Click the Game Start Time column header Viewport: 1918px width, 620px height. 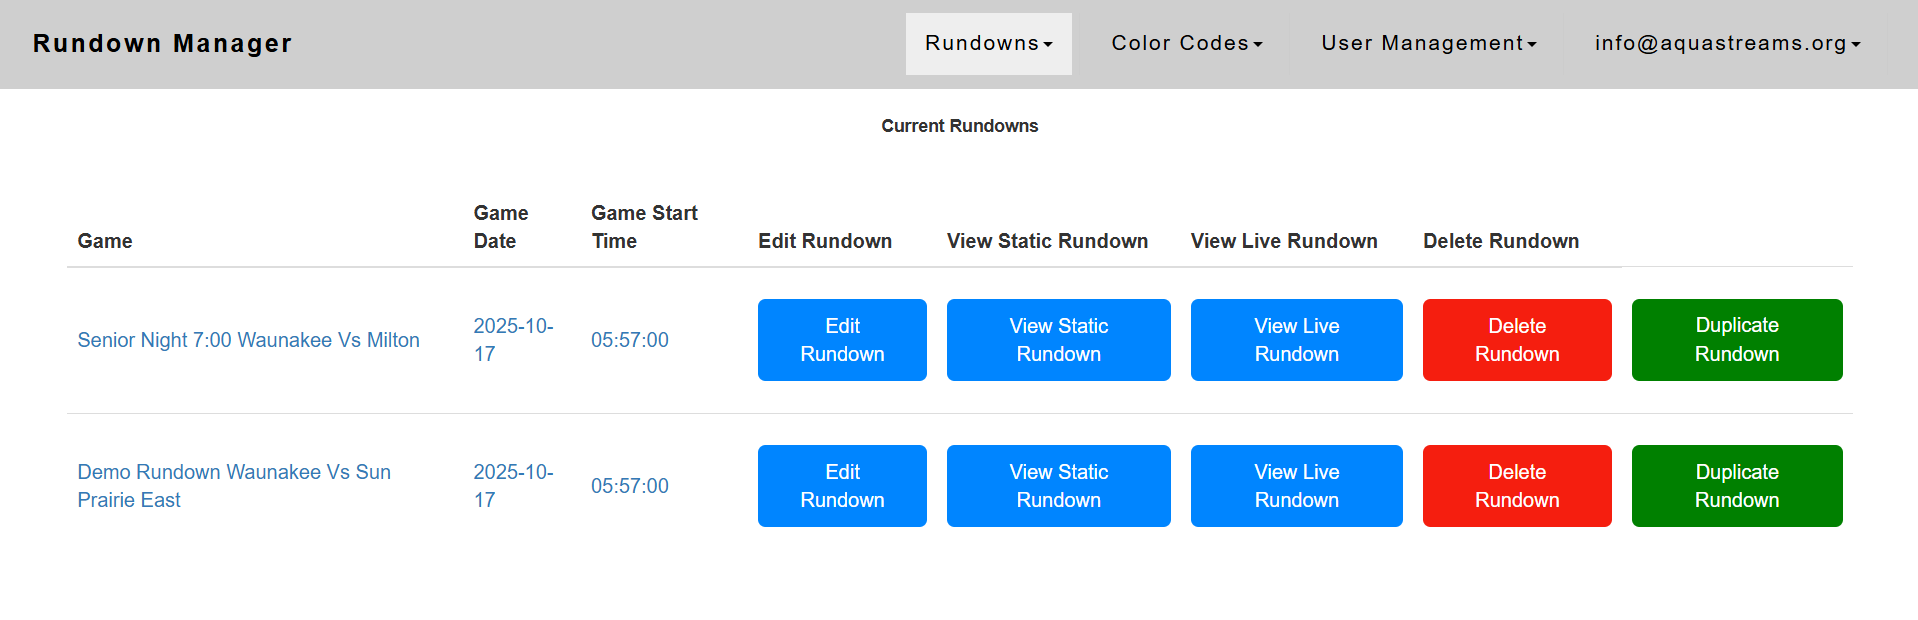643,227
